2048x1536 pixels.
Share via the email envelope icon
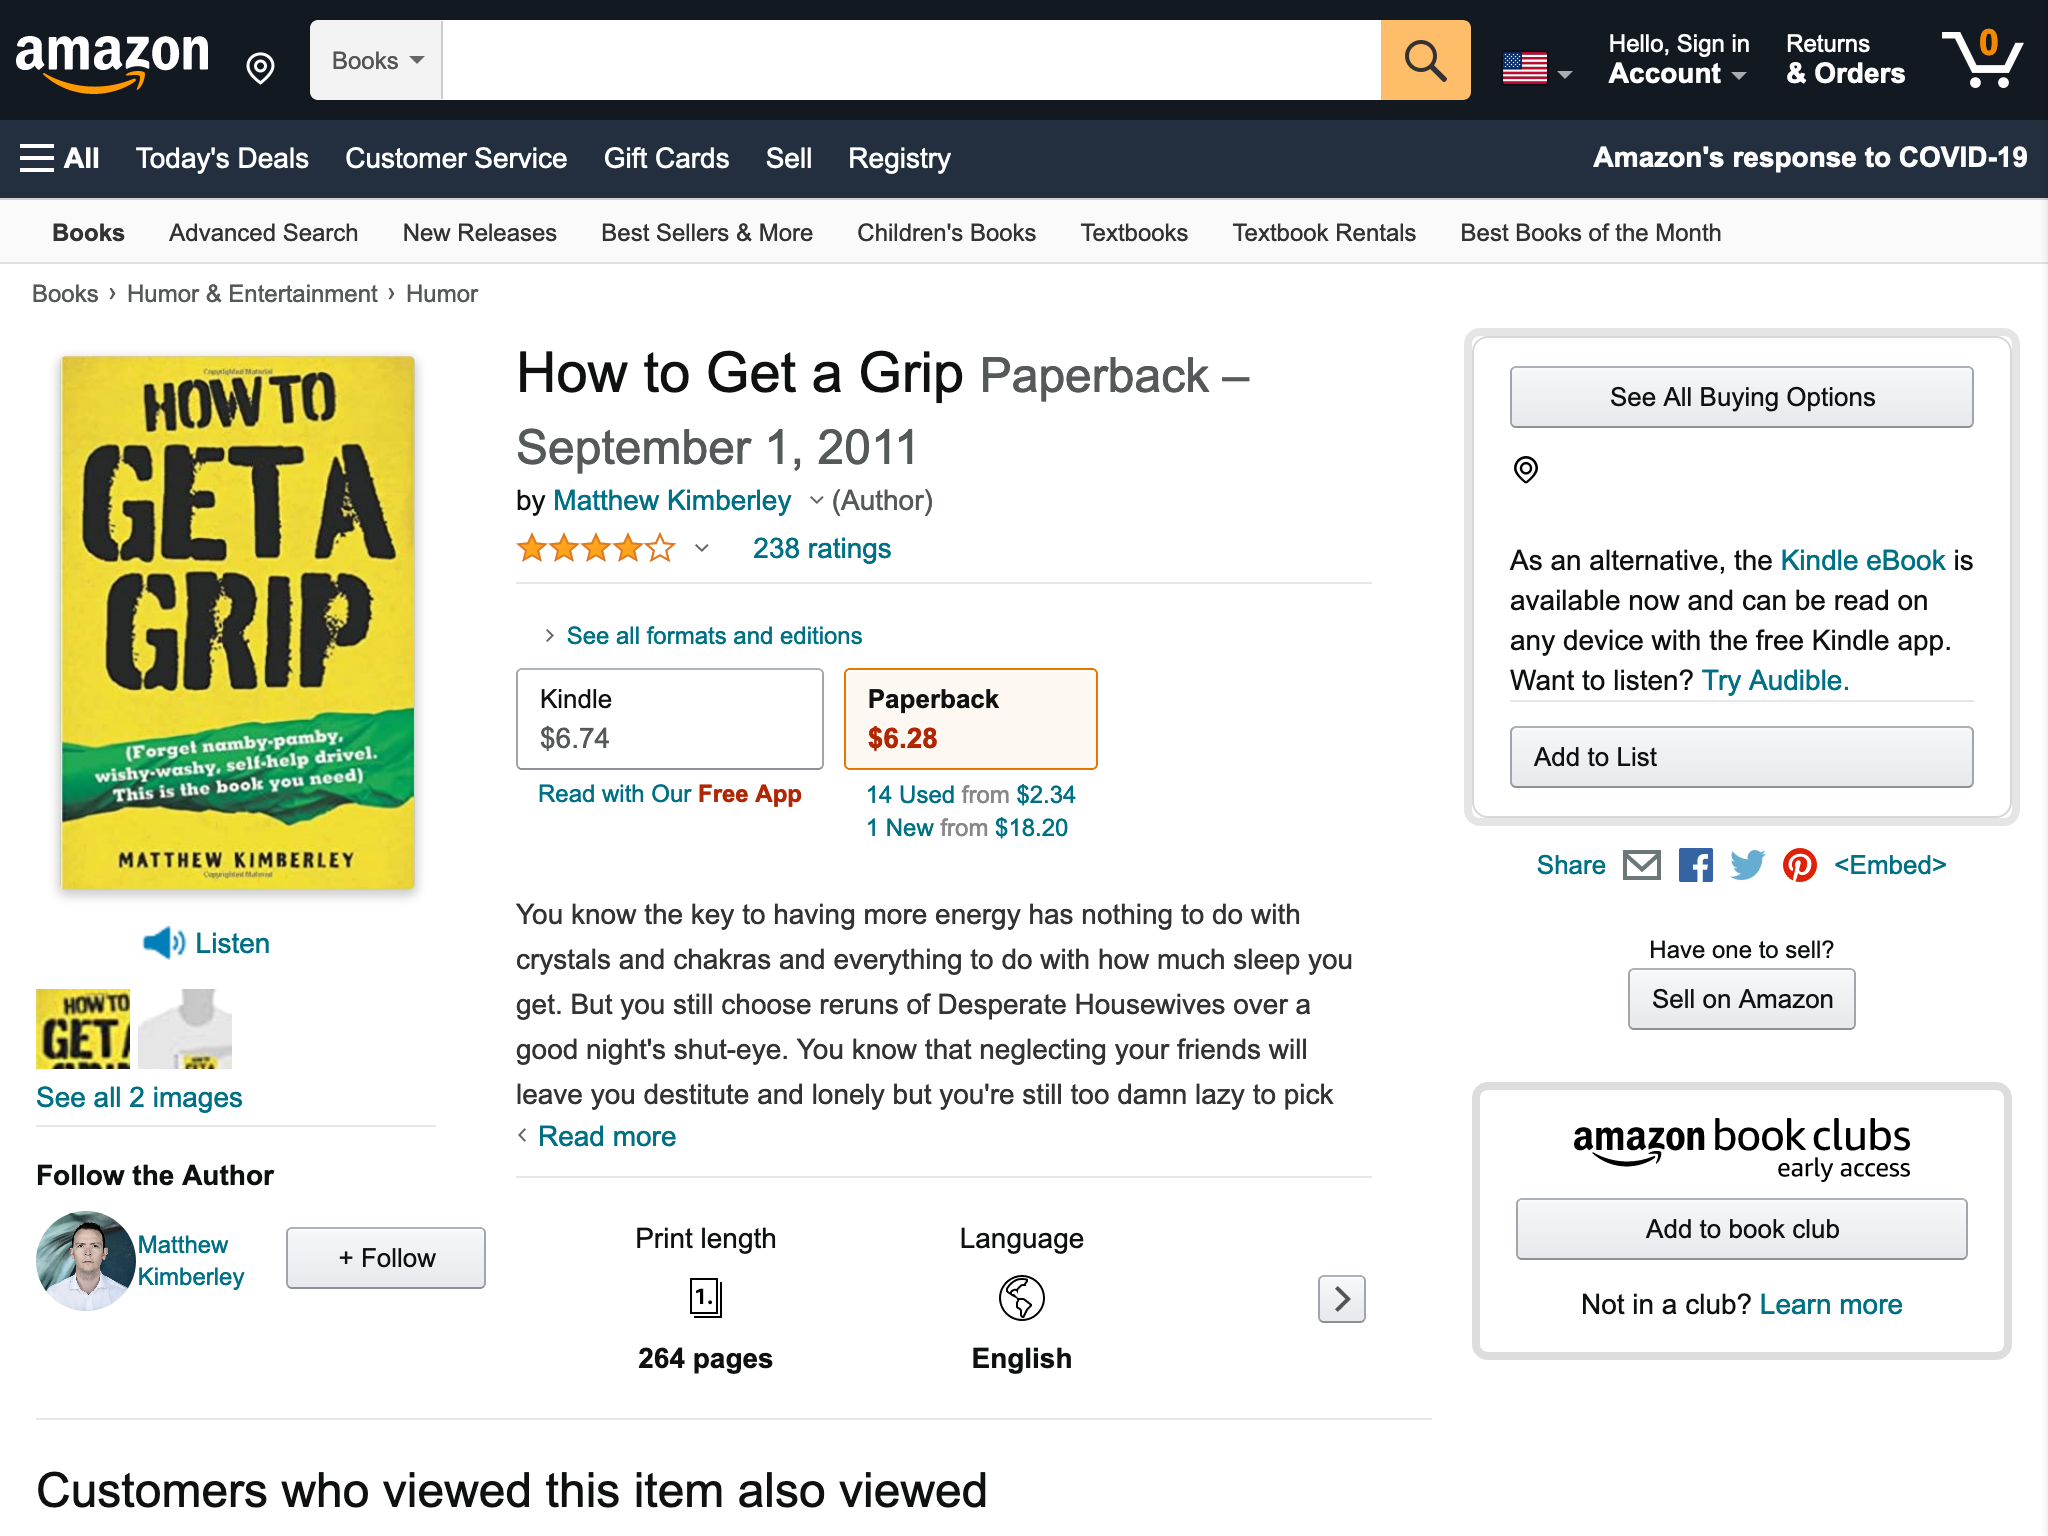[1642, 865]
